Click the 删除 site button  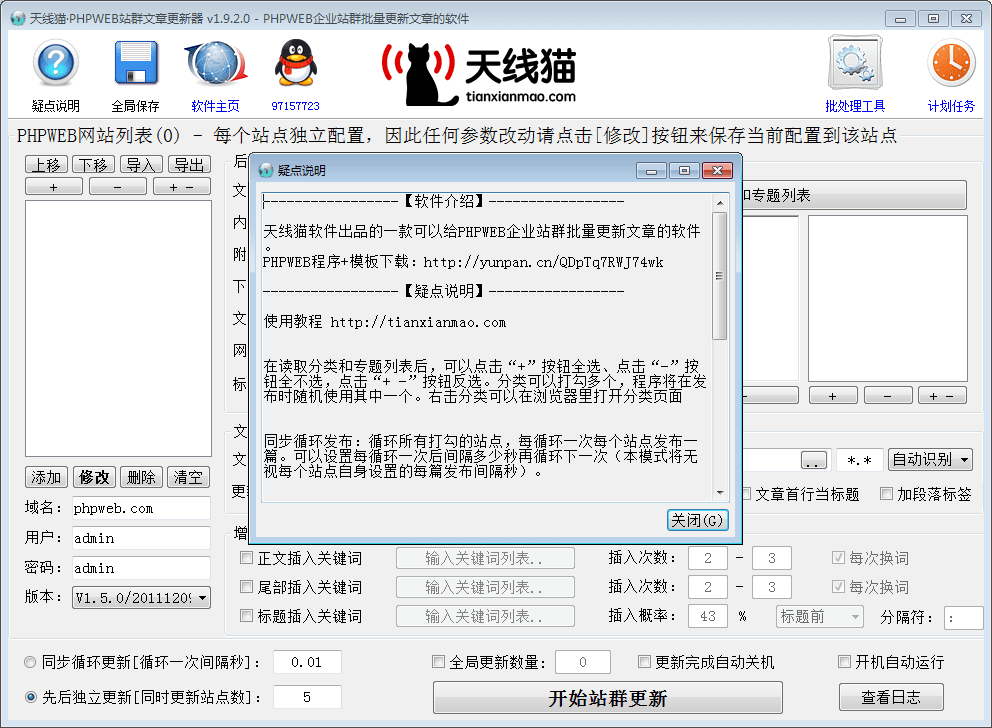(x=141, y=477)
